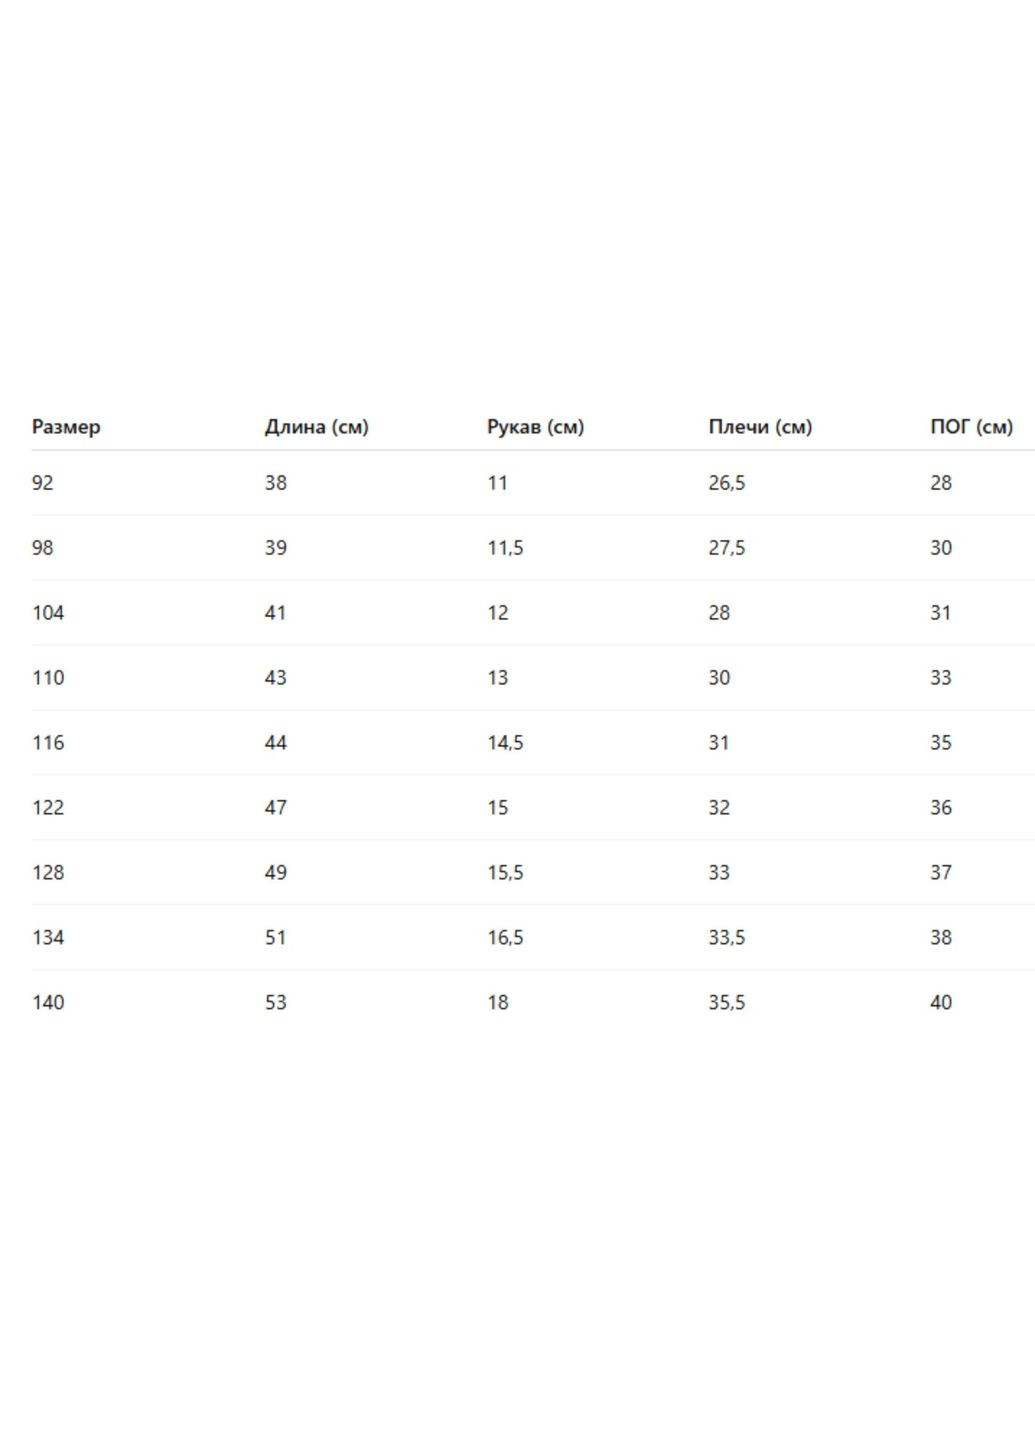The width and height of the screenshot is (1035, 1440).
Task: Click the 26,5 shoulder value for size 92
Action: coord(727,483)
